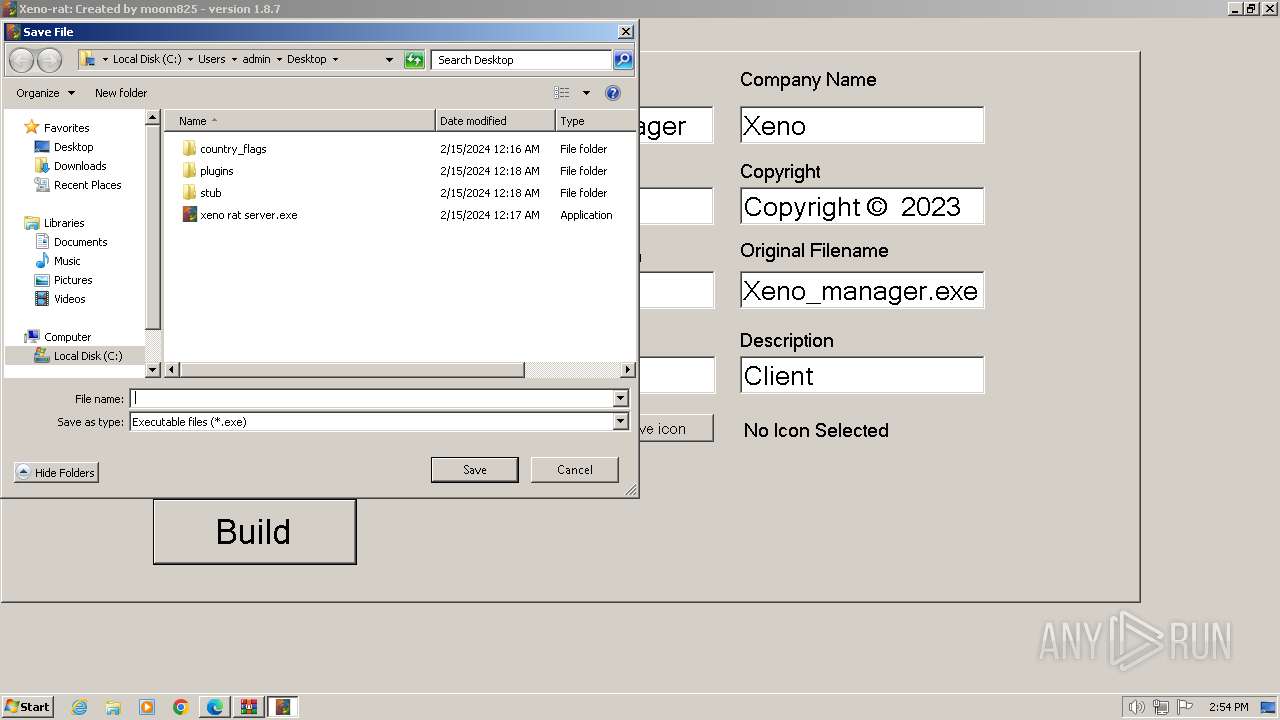The height and width of the screenshot is (720, 1280).
Task: Click the Build button in Xeno-rat window
Action: (x=255, y=532)
